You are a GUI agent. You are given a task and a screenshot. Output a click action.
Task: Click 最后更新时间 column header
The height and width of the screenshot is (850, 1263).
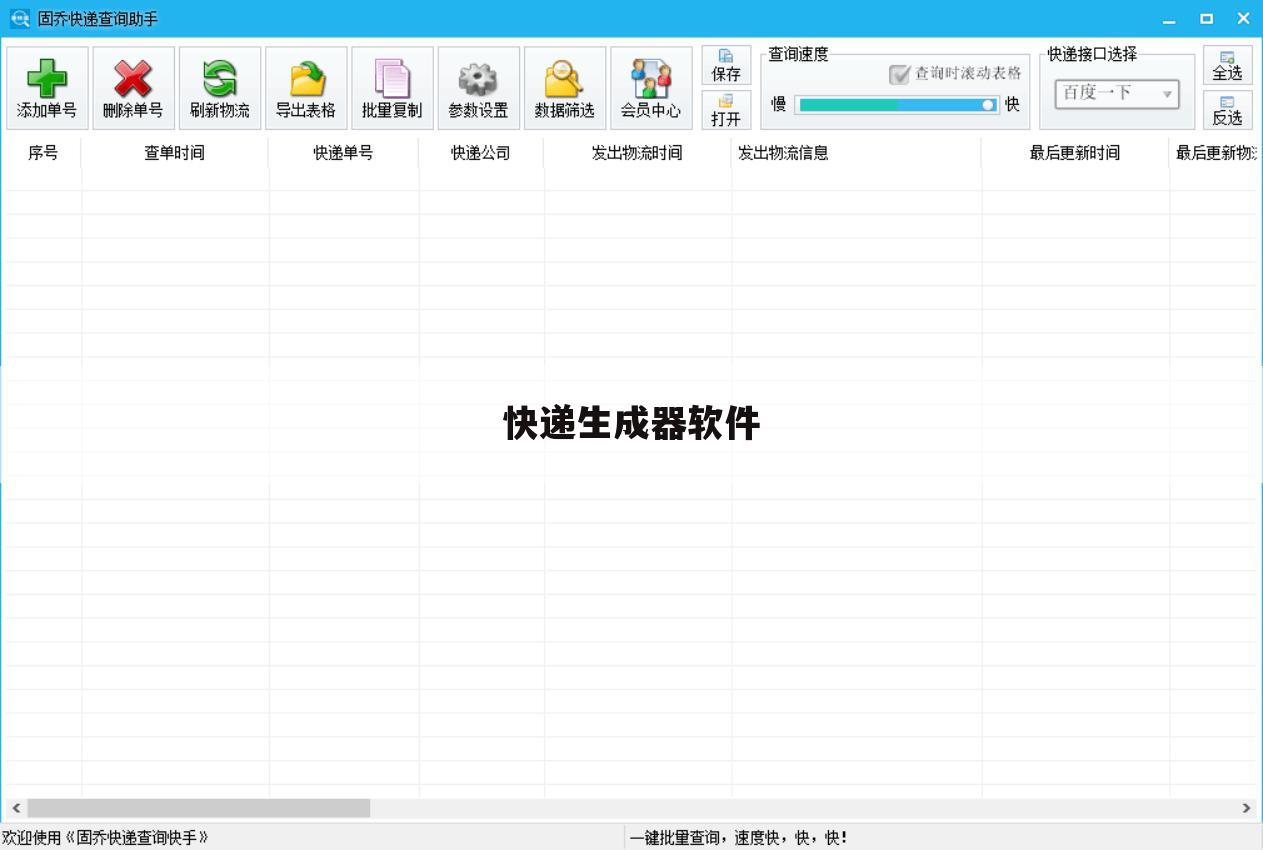pos(1075,153)
